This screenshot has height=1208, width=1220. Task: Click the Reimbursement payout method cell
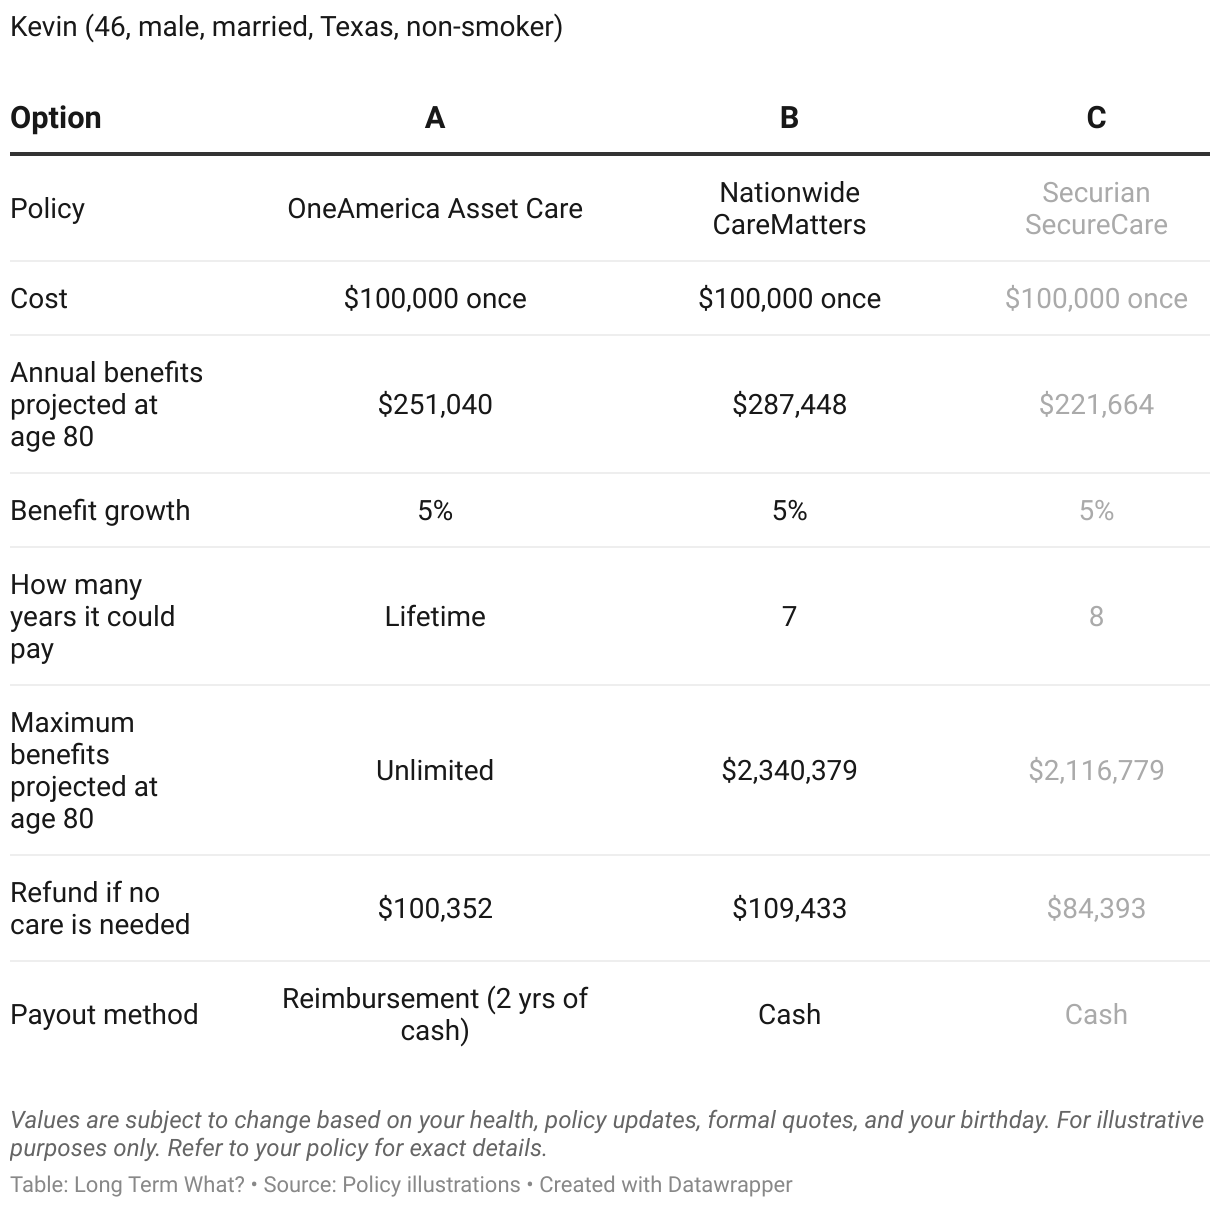(435, 1014)
